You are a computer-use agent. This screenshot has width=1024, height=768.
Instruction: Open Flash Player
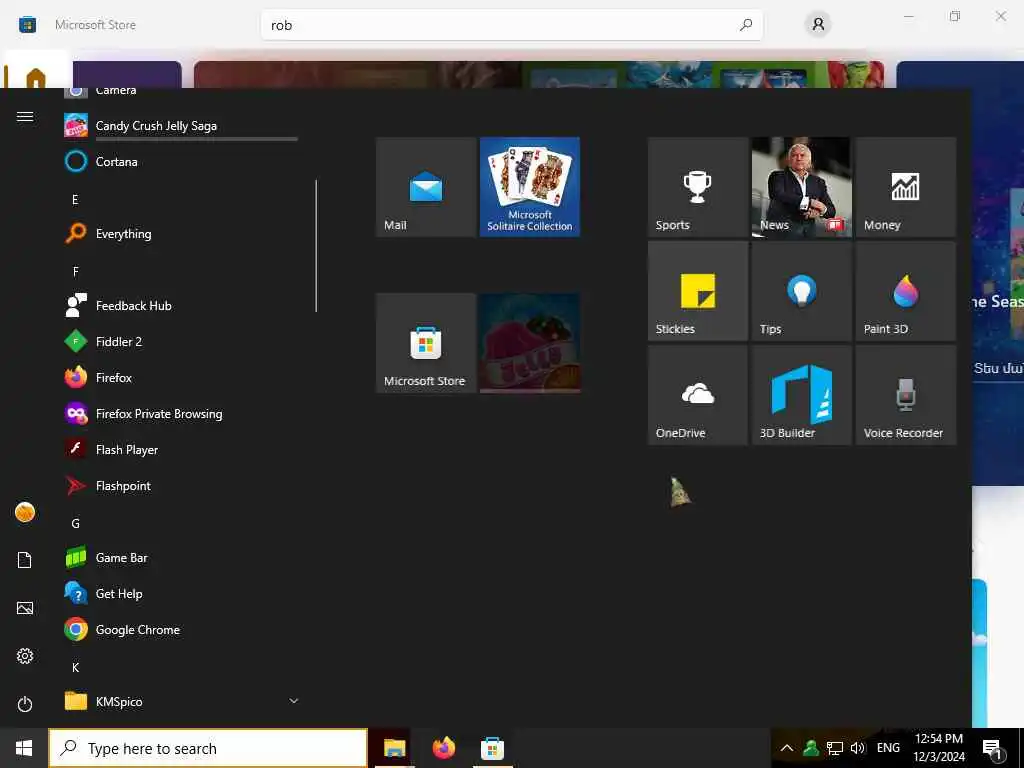181,449
